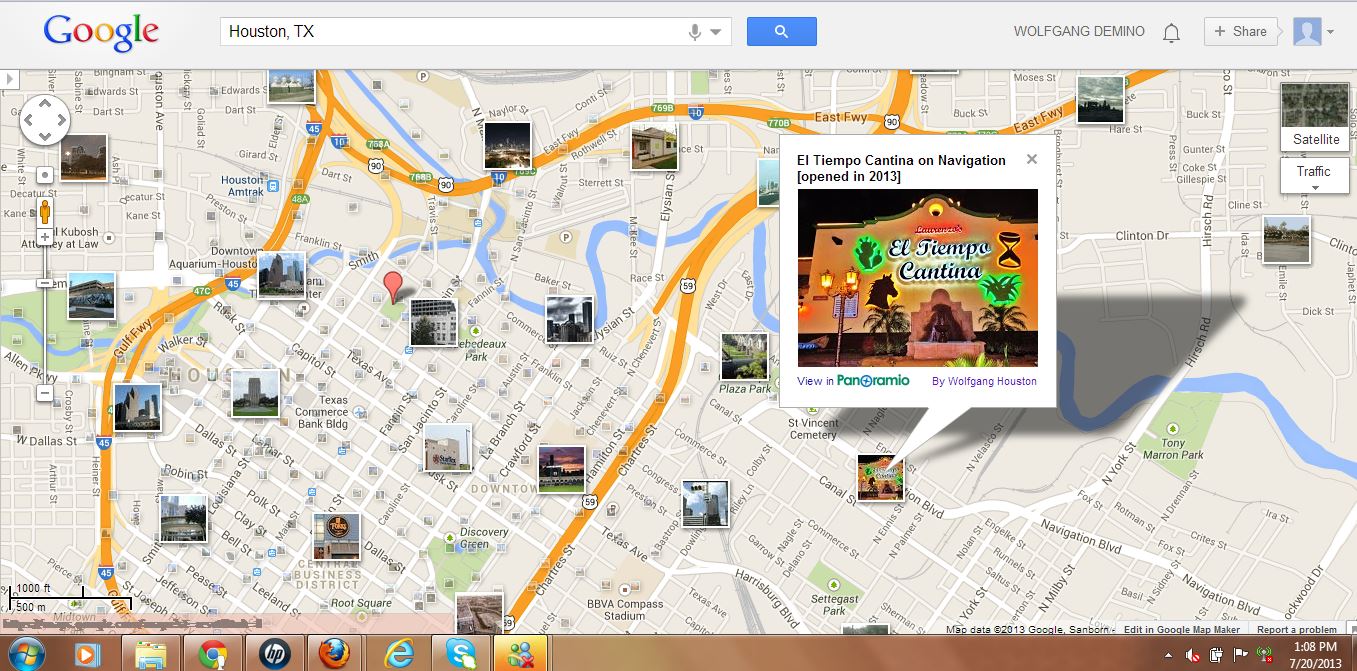Open the night skyline thumbnail near Naylor St

point(507,146)
